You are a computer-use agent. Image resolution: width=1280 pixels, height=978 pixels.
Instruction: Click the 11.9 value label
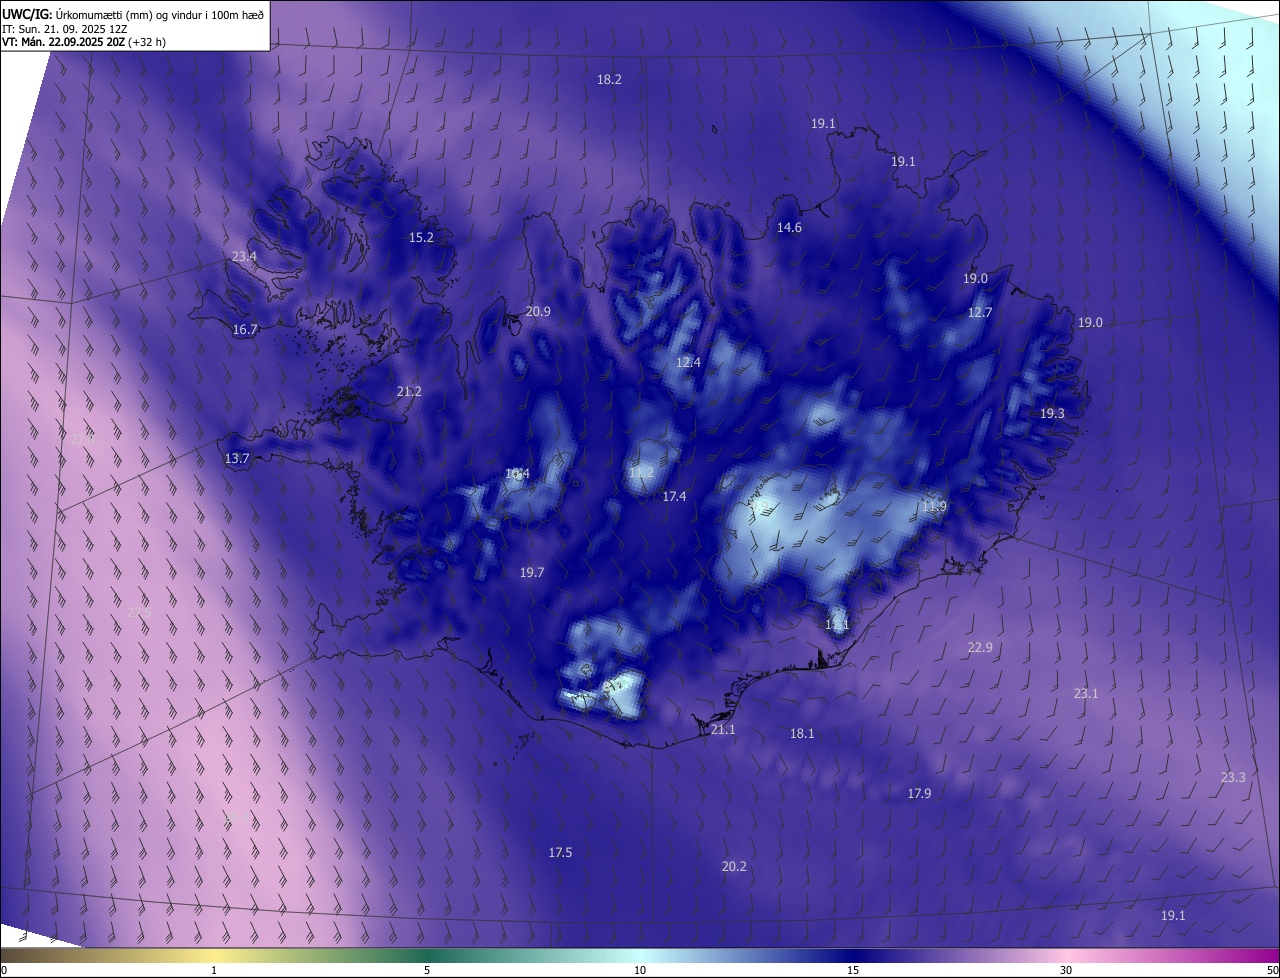click(934, 507)
